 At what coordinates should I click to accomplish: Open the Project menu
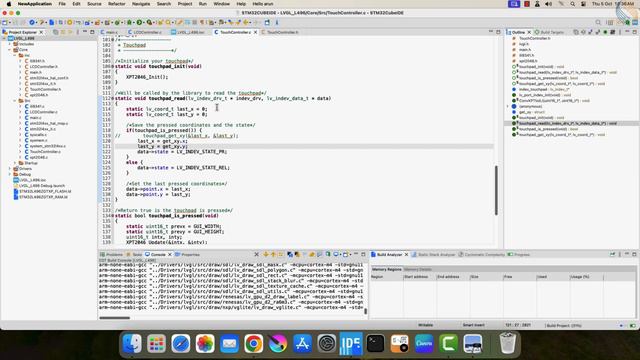click(x=185, y=4)
